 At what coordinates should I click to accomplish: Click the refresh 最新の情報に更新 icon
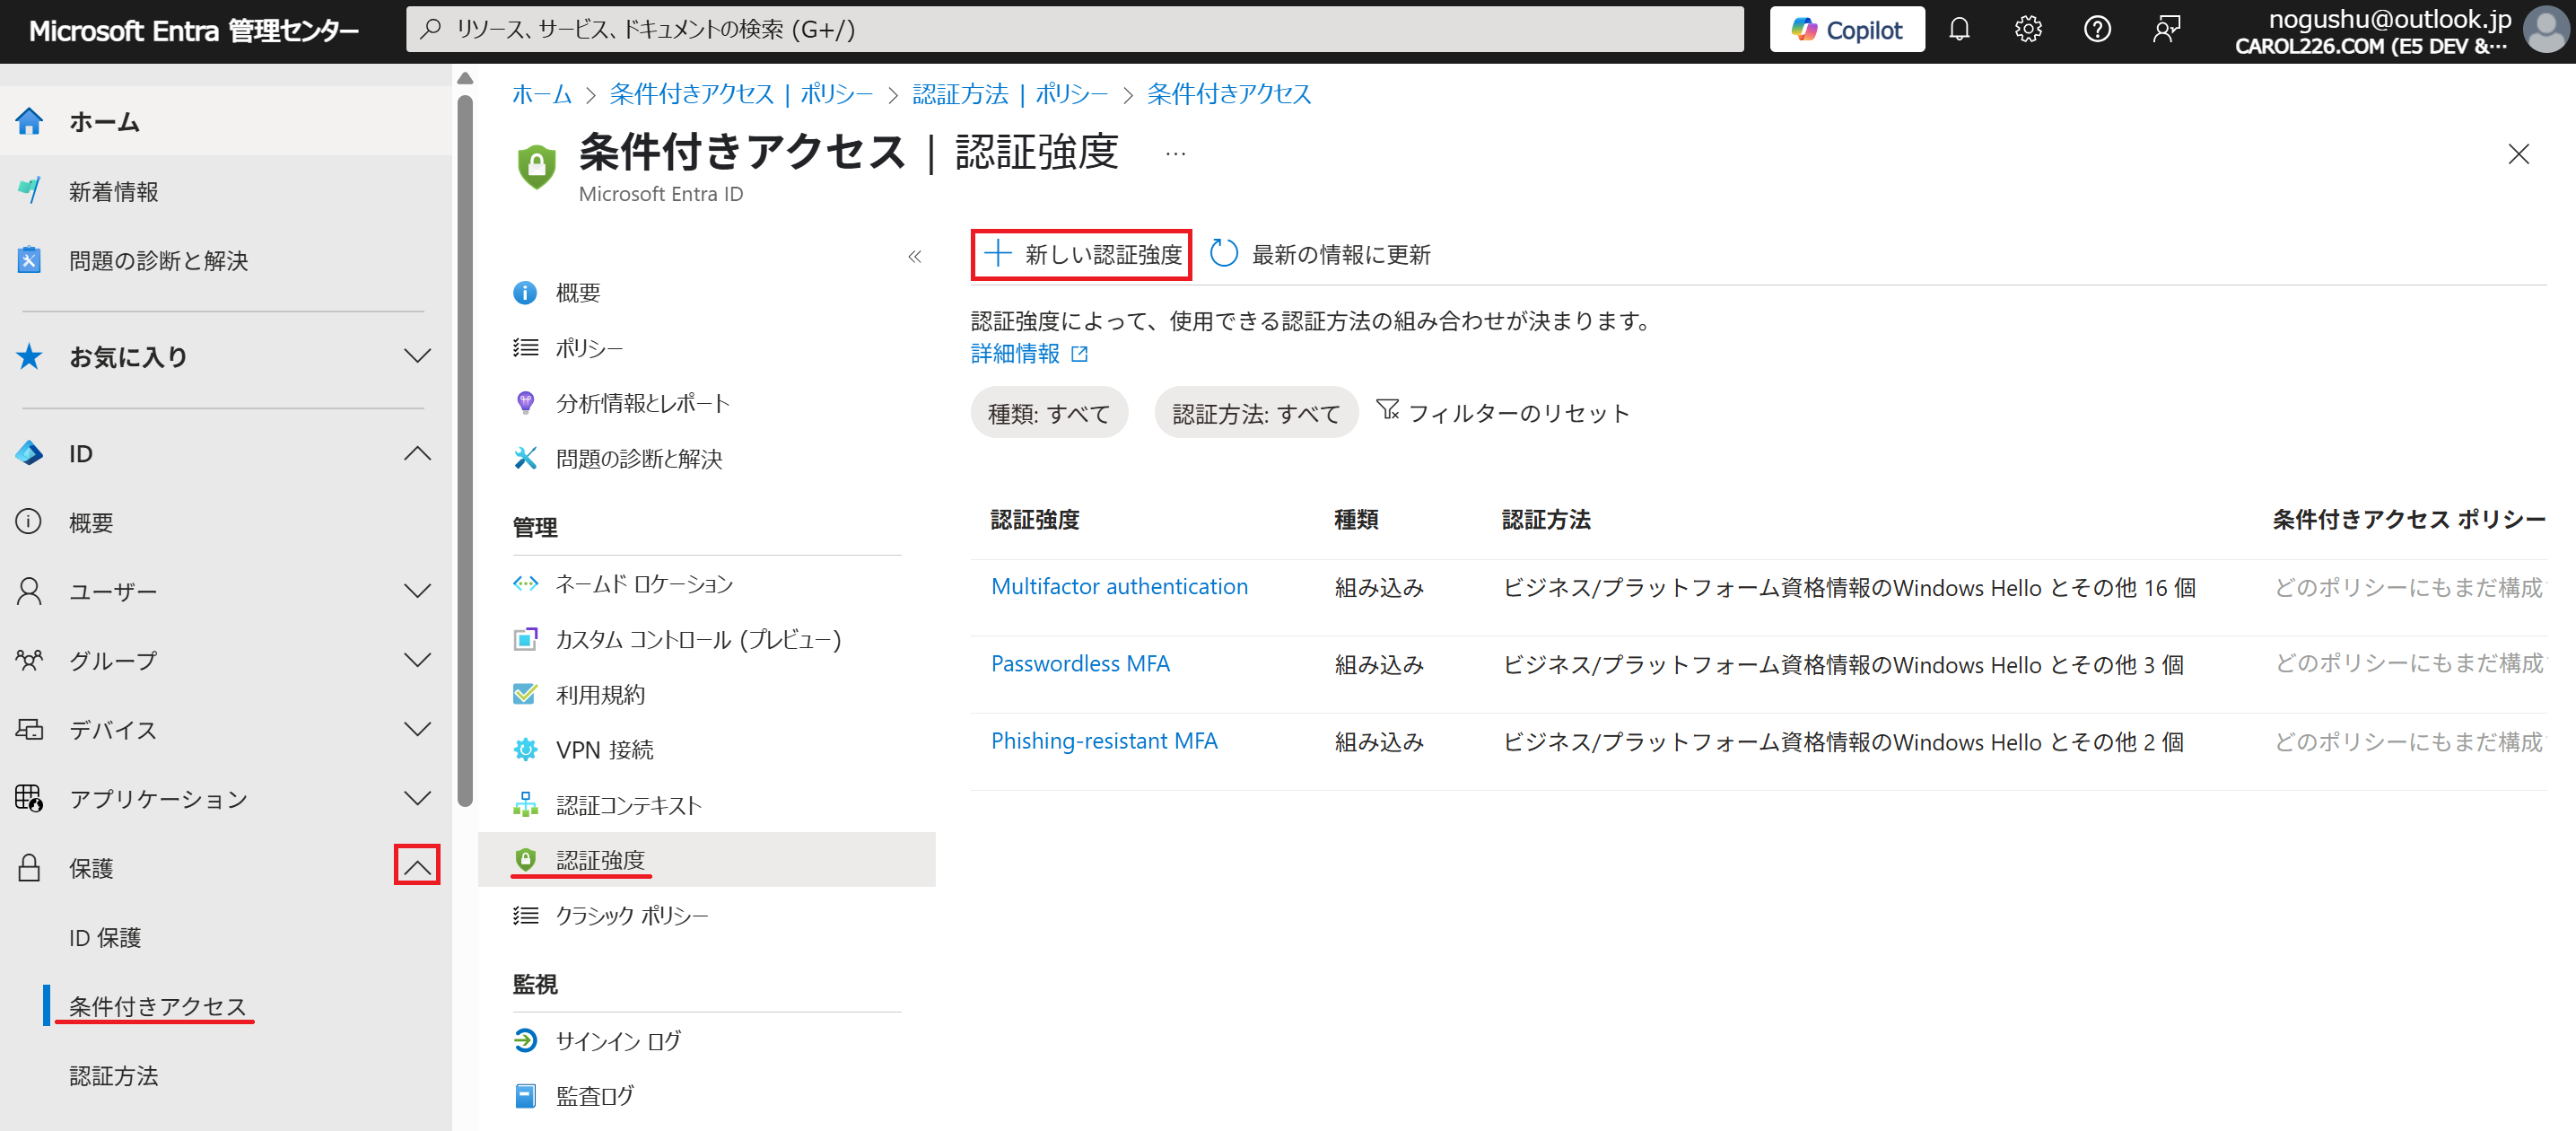tap(1223, 254)
